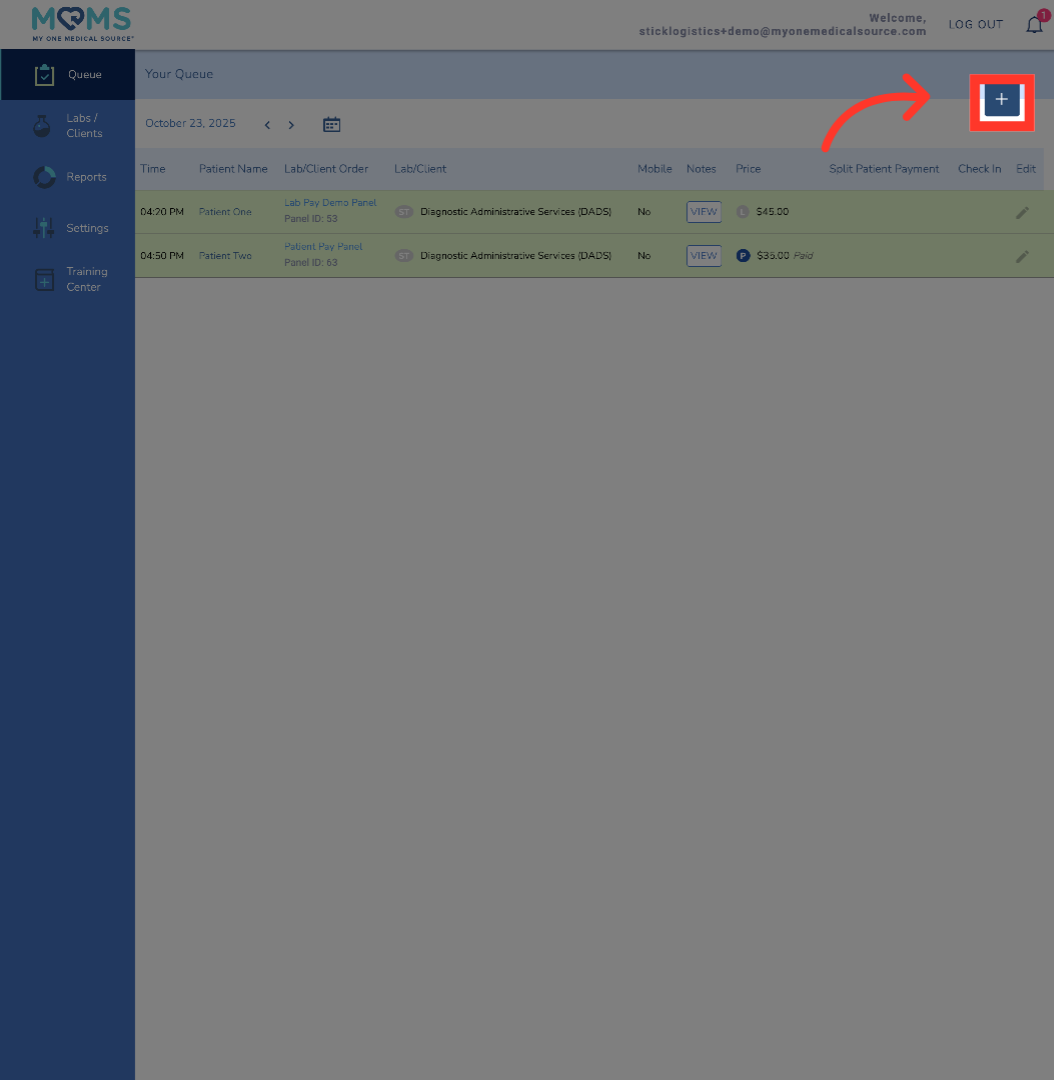Click the LOG OUT link
The height and width of the screenshot is (1080, 1054).
tap(975, 25)
